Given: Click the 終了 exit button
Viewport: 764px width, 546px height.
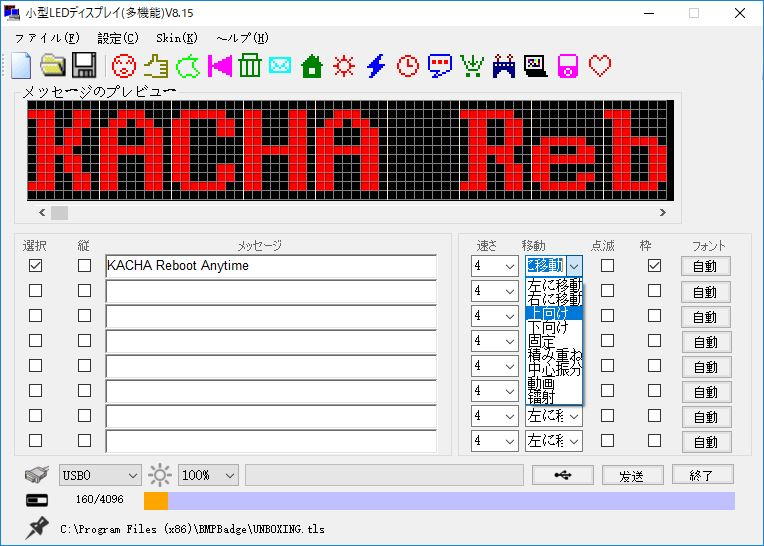Looking at the screenshot, I should [702, 475].
